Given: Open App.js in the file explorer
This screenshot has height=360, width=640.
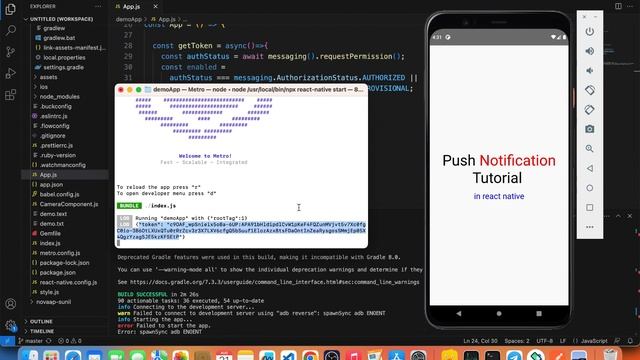Looking at the screenshot, I should pos(48,175).
